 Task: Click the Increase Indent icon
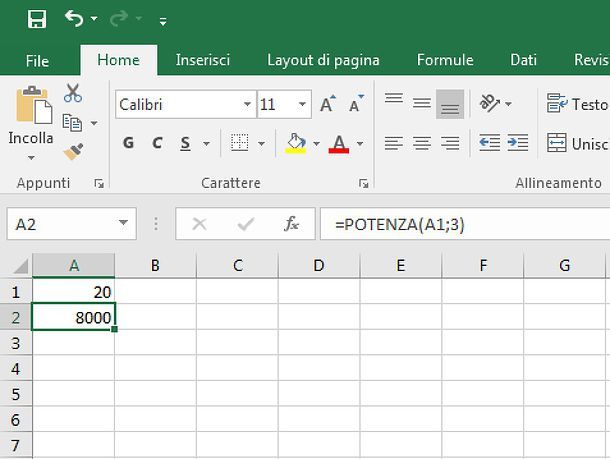click(518, 143)
